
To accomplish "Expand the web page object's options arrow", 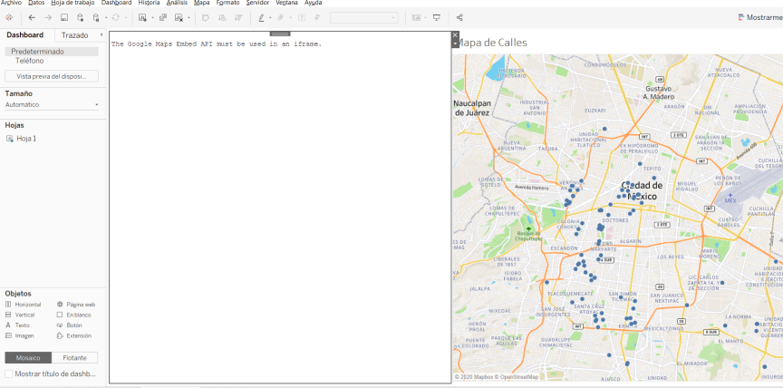I will pyautogui.click(x=455, y=44).
